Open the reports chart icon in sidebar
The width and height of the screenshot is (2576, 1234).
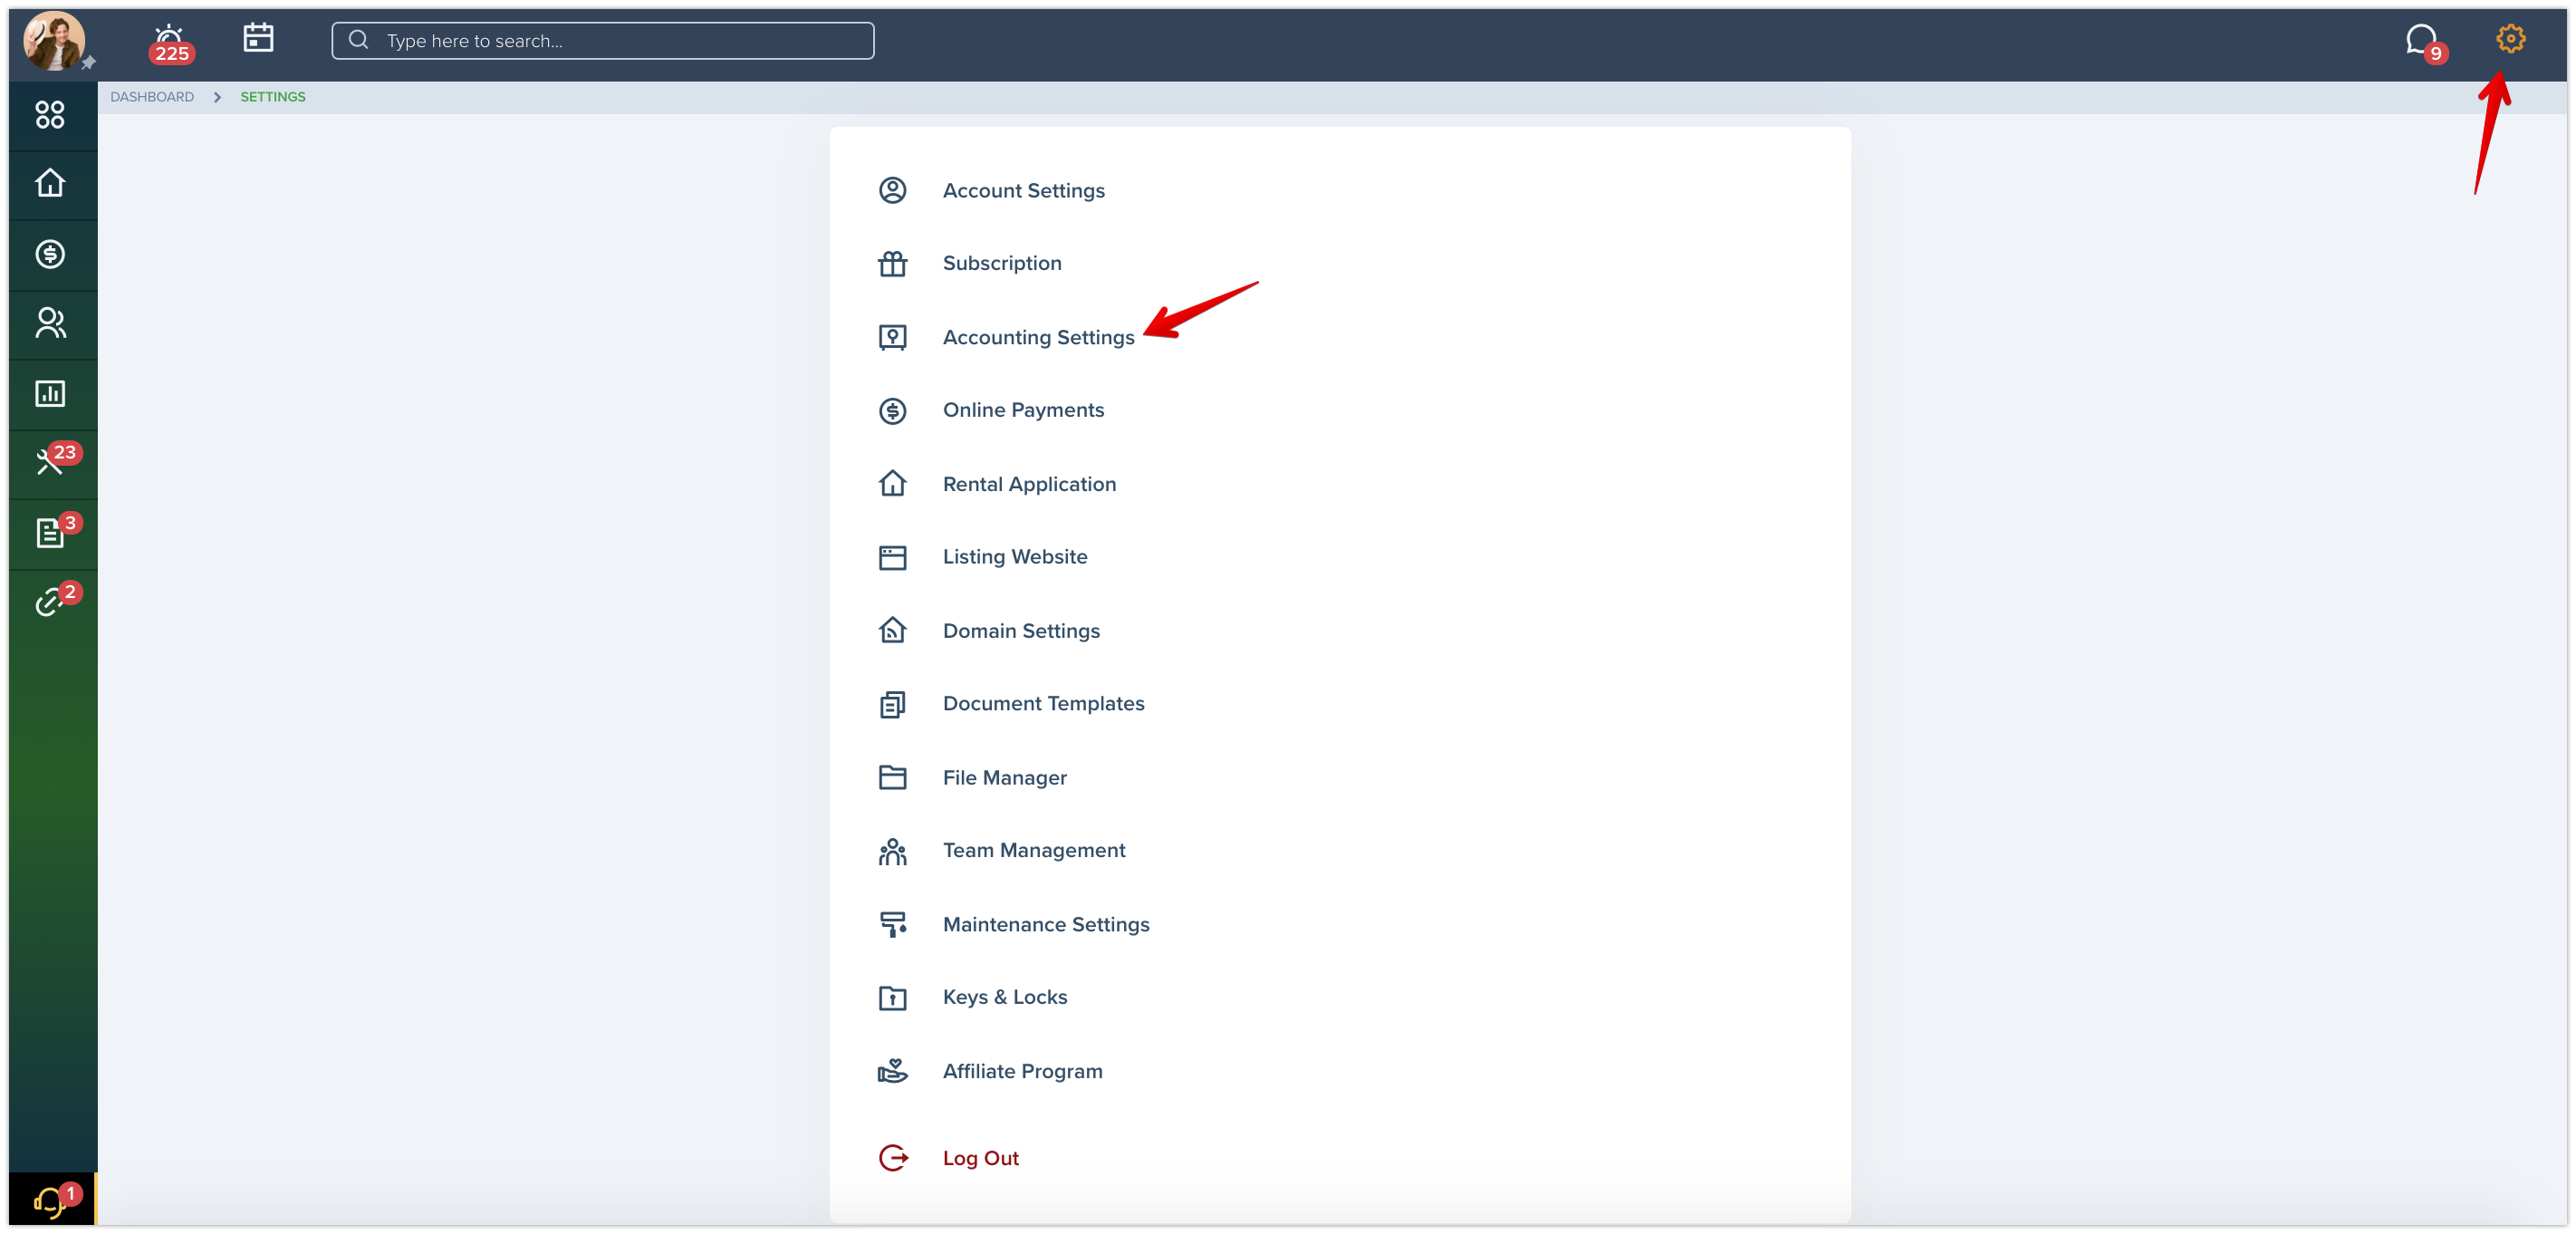50,393
